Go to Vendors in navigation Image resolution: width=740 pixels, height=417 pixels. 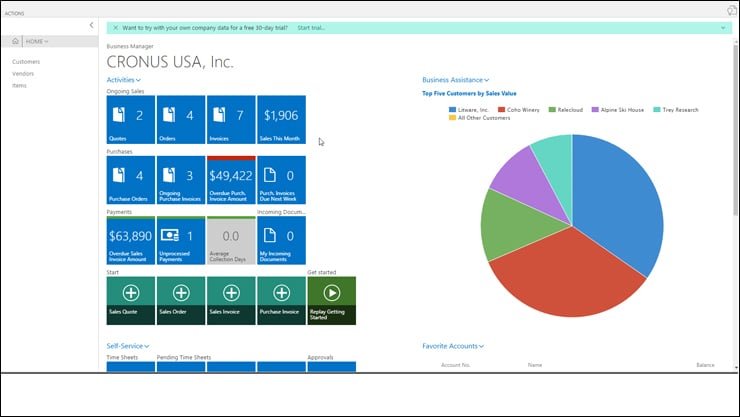[x=23, y=74]
